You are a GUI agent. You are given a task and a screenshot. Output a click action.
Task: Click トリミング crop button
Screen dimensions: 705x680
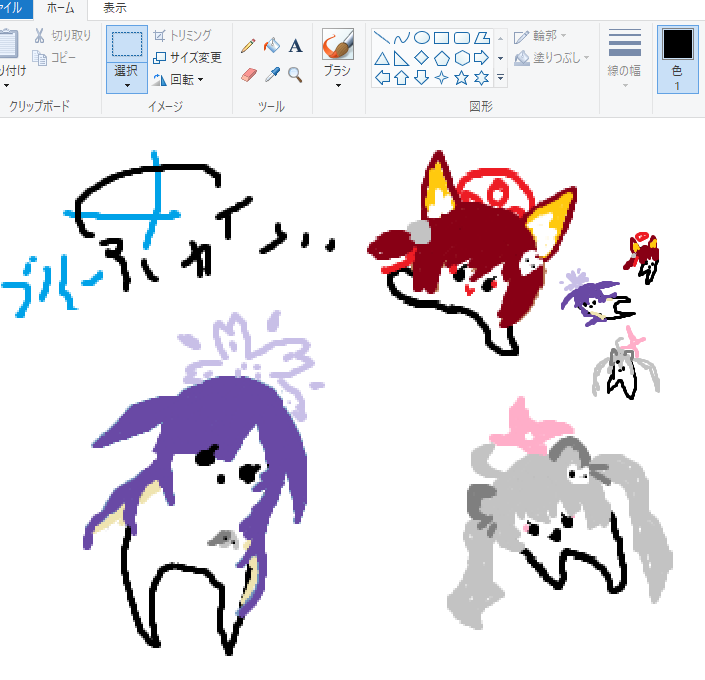point(182,36)
